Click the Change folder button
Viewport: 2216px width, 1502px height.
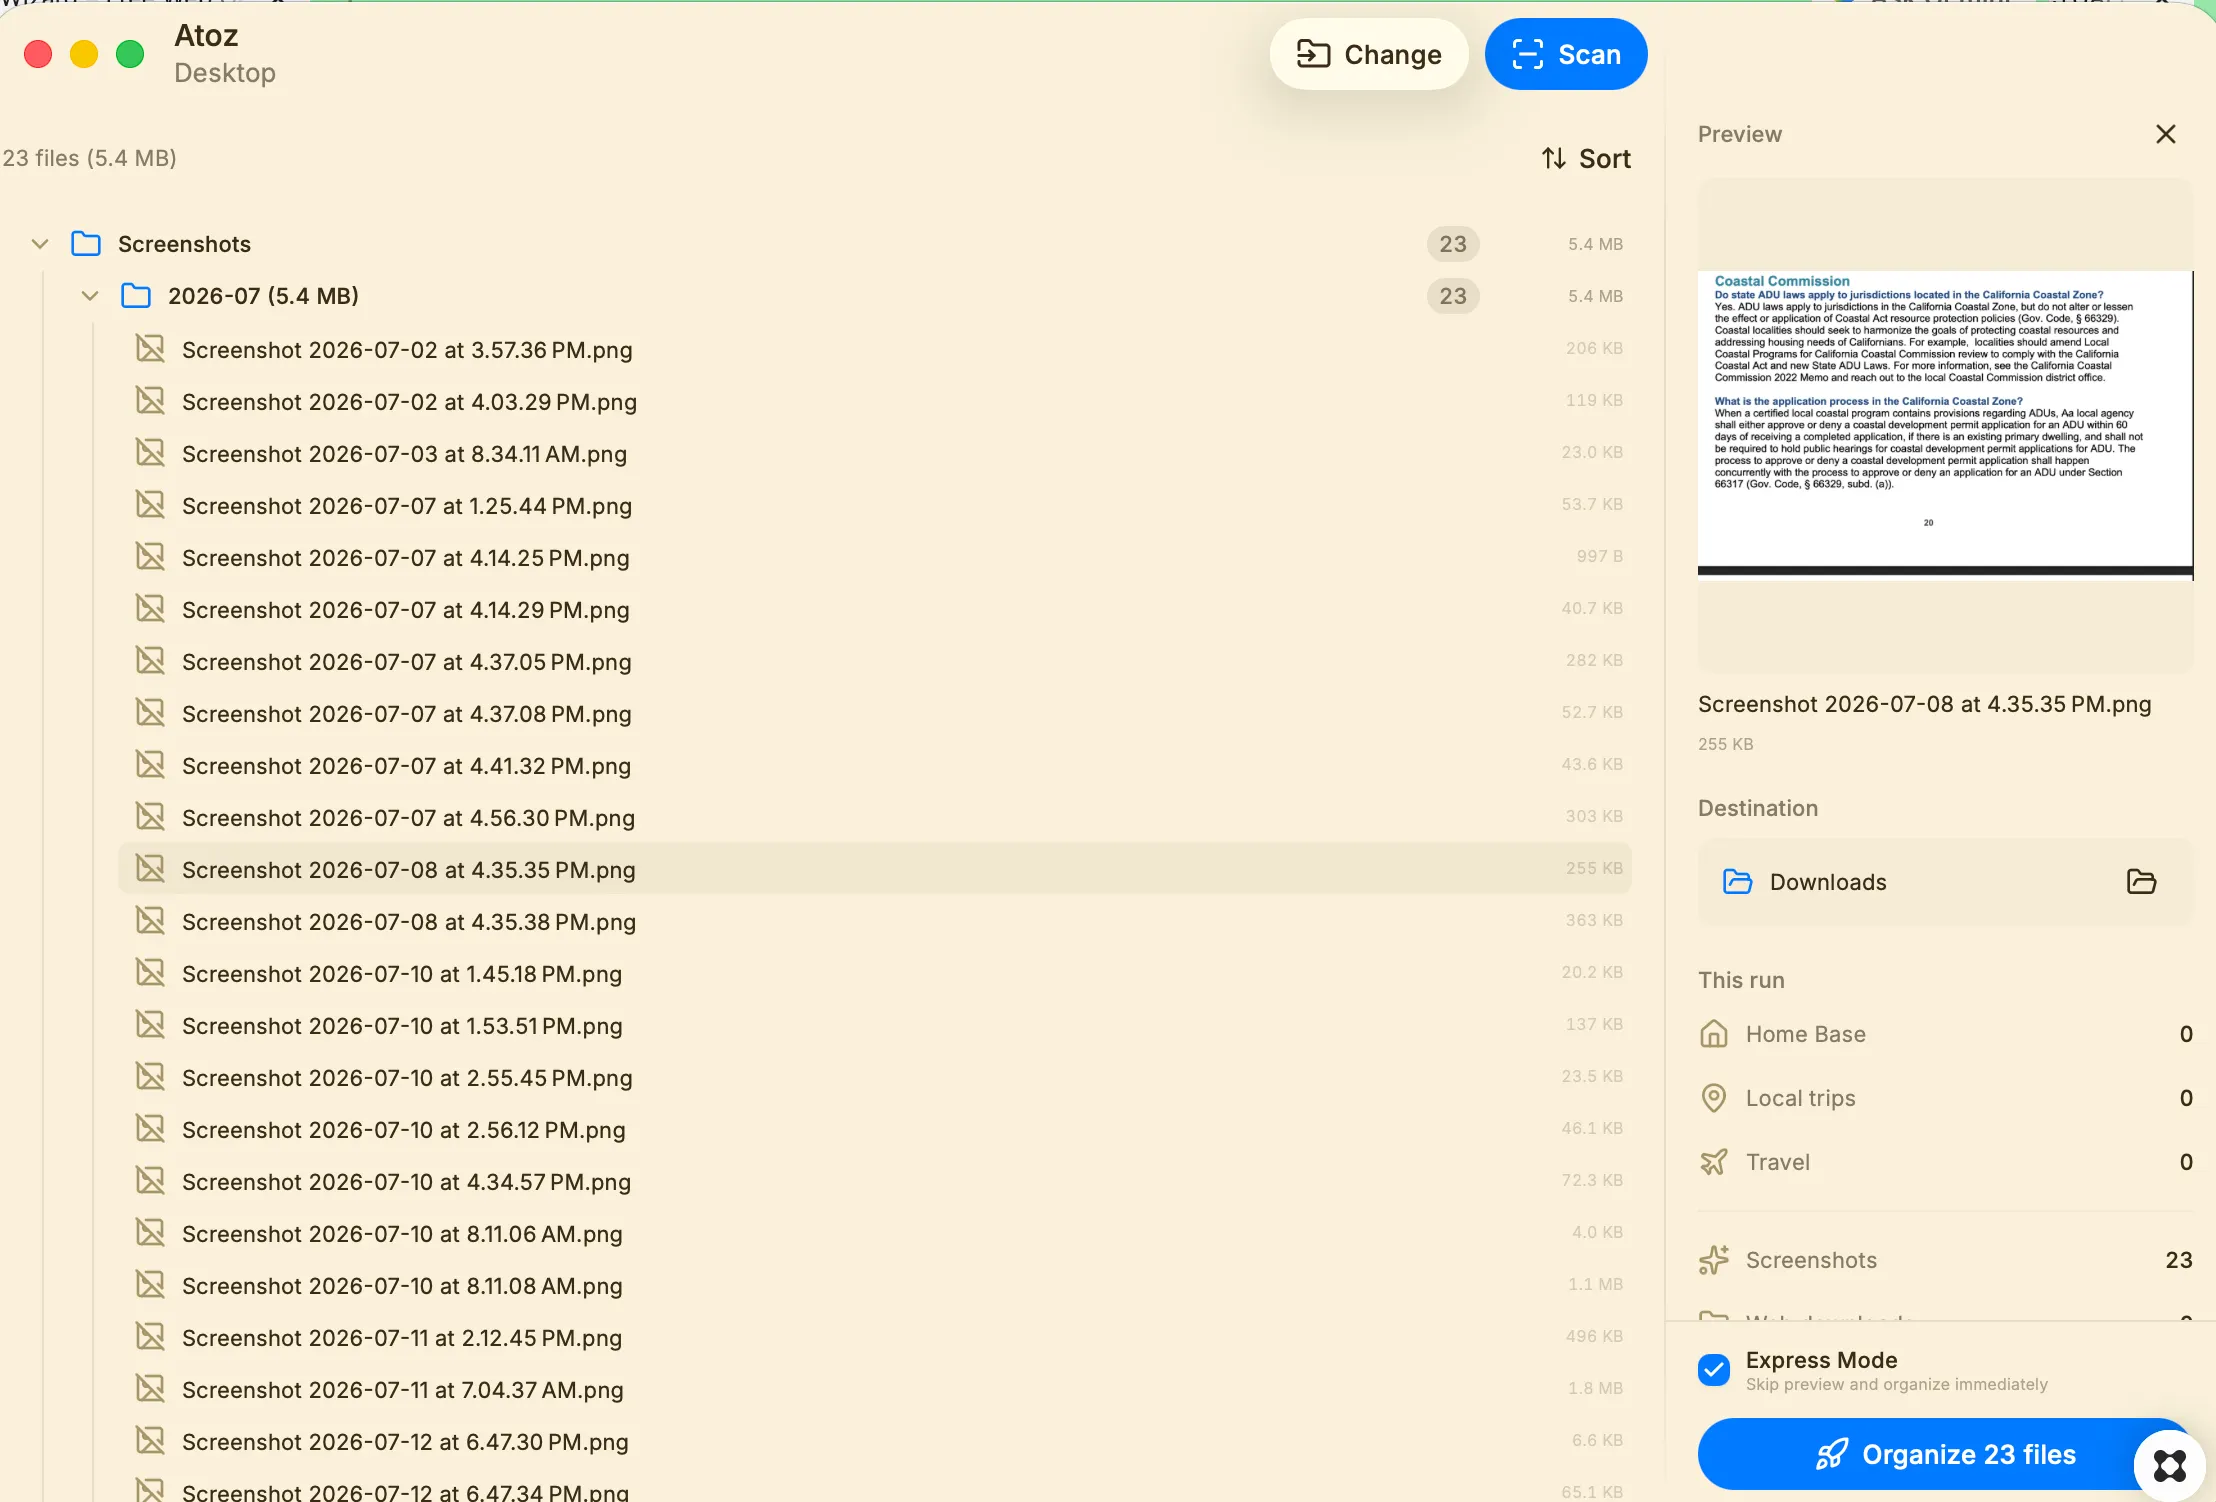(x=1368, y=54)
